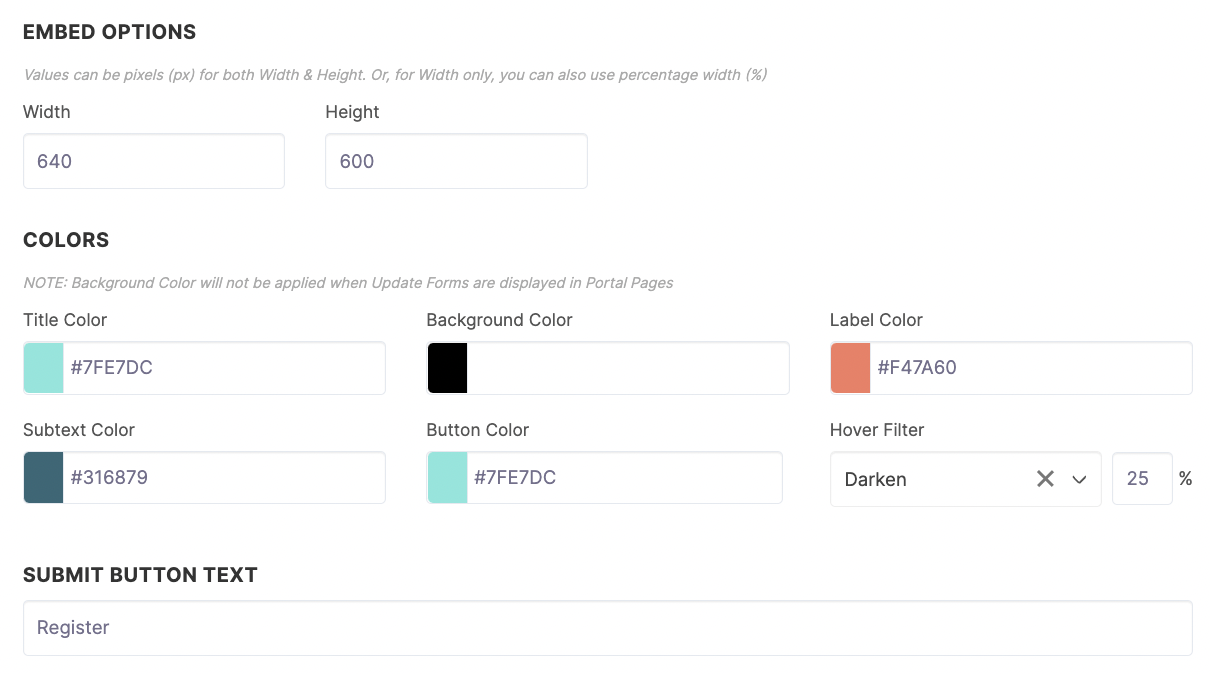Image resolution: width=1210 pixels, height=674 pixels.
Task: Clear the Darken hover filter selection
Action: point(1045,479)
